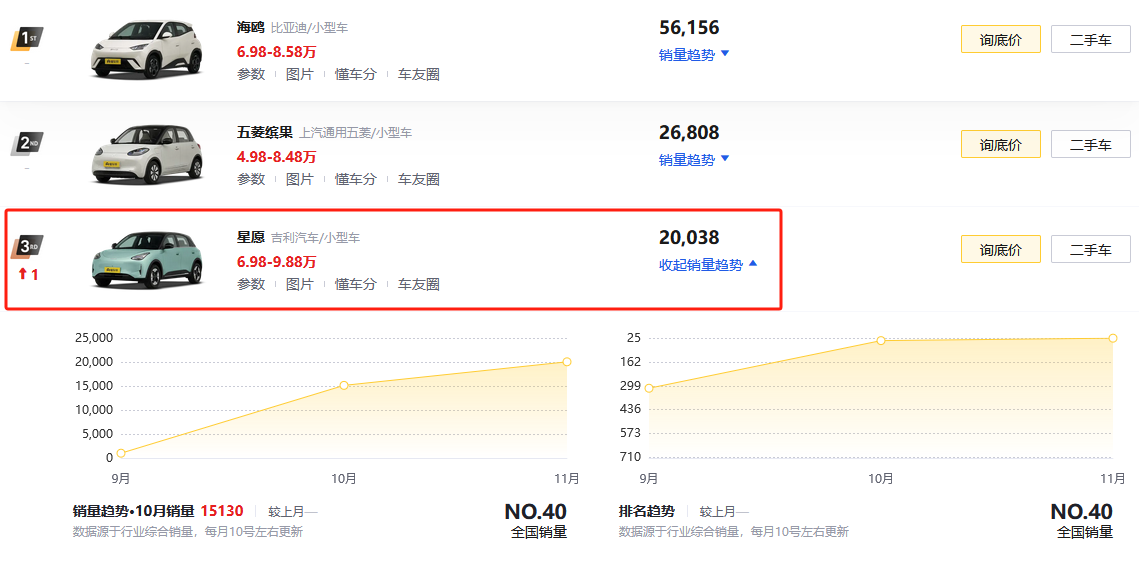
Task: Click 比亚迪/小型车 category text
Action: (x=309, y=29)
